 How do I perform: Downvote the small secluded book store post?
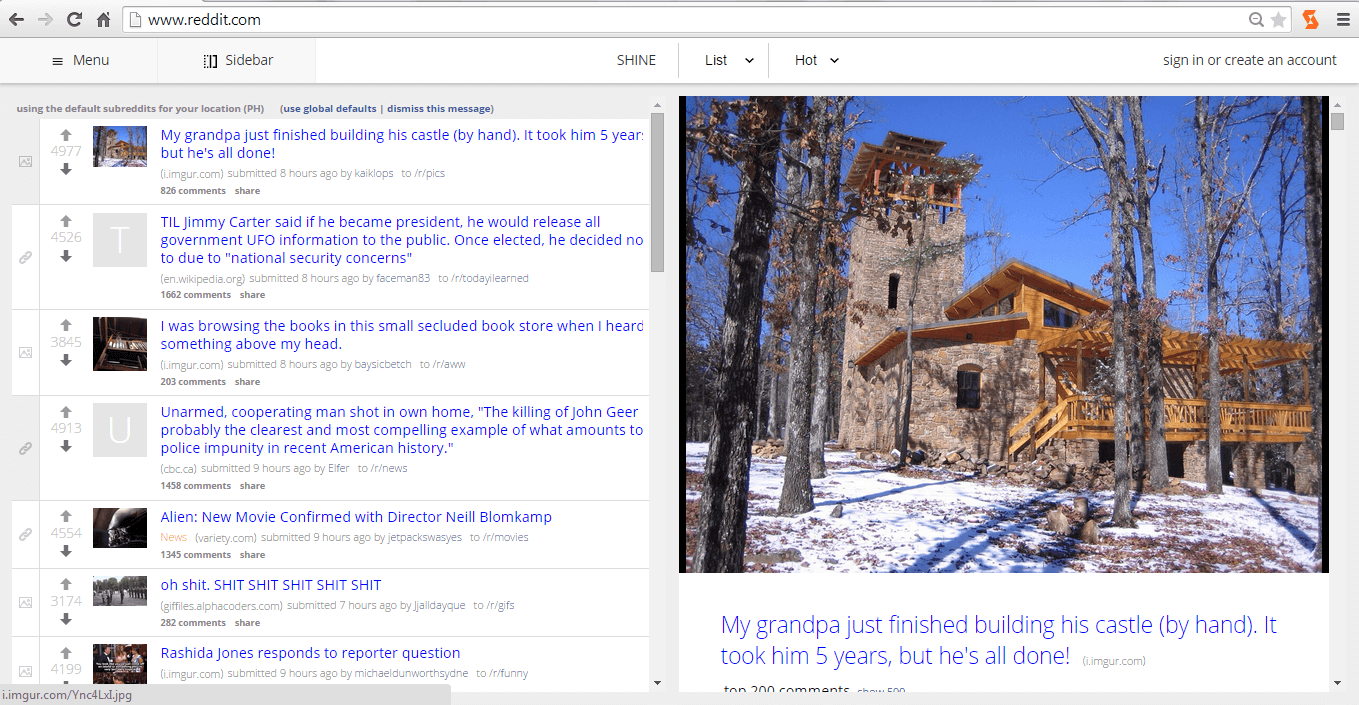(66, 360)
